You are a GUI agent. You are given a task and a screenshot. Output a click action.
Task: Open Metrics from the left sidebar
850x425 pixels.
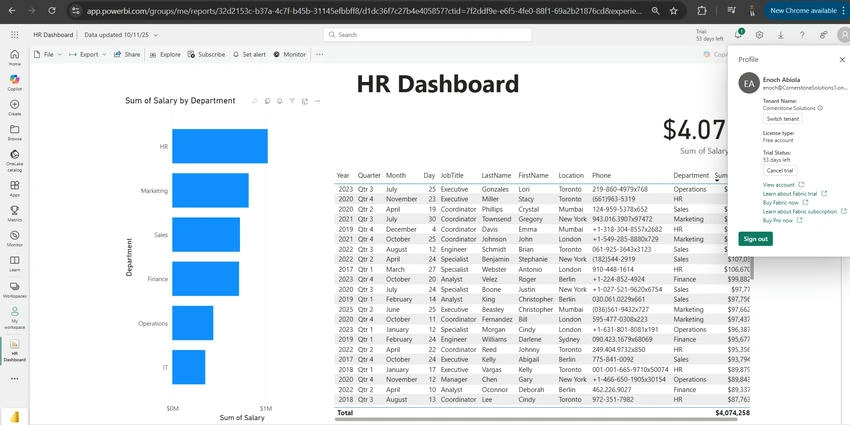click(15, 214)
